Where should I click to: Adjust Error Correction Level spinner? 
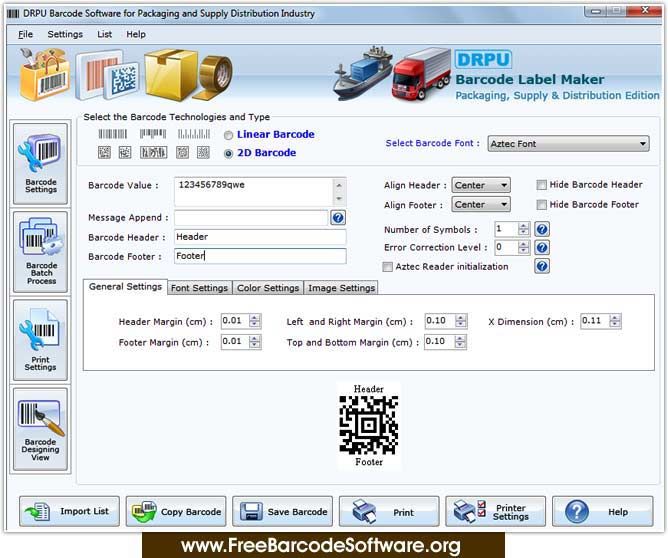524,247
